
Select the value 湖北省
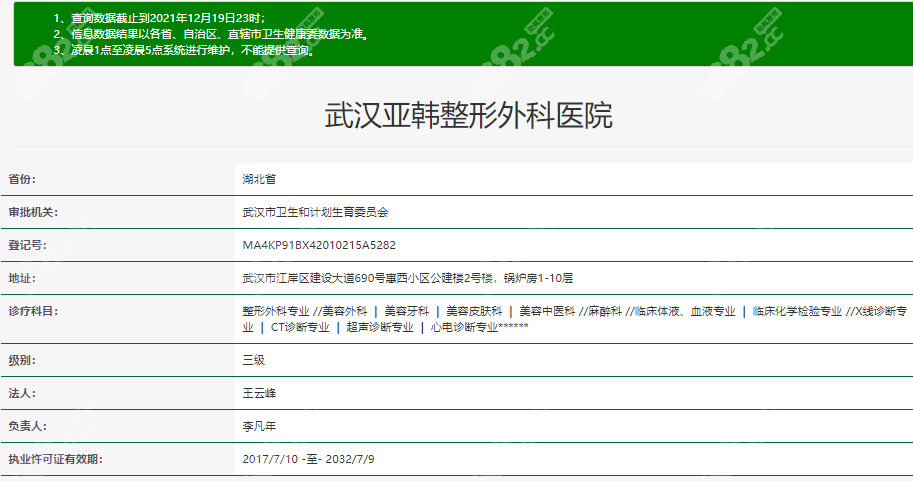[259, 179]
